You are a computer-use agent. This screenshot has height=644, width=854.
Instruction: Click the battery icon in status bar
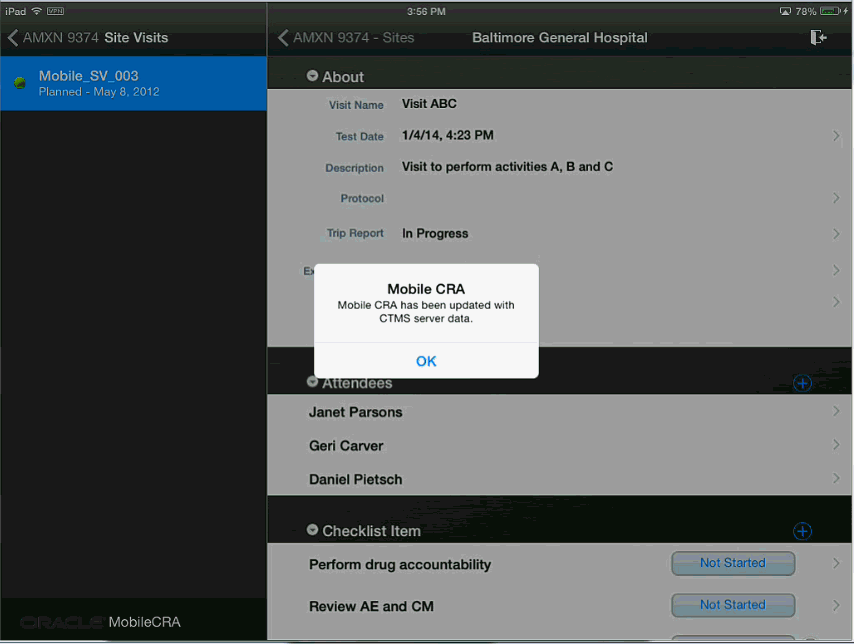pos(831,11)
